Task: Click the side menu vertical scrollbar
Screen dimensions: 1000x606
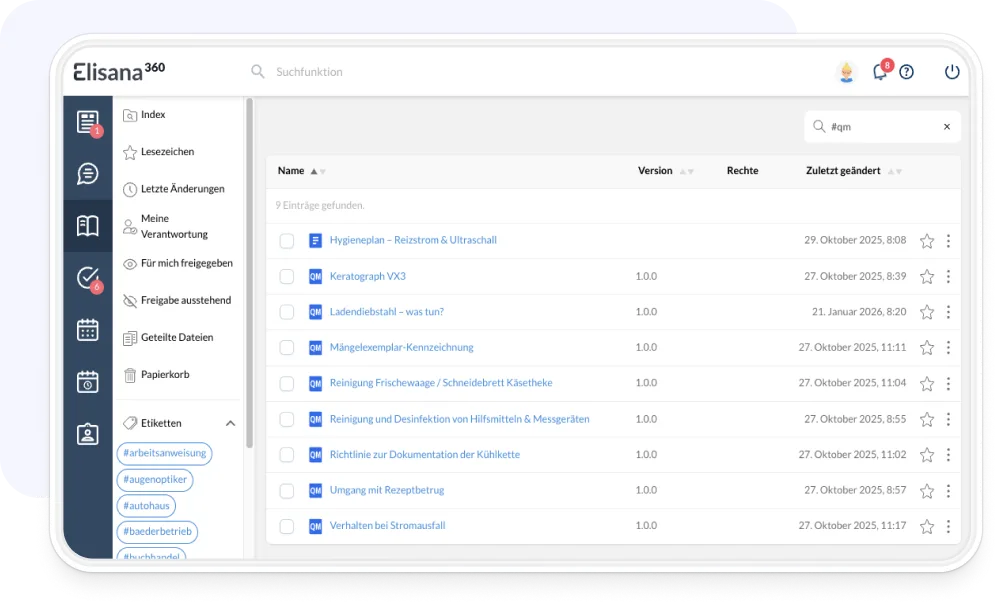Action: coord(249,273)
